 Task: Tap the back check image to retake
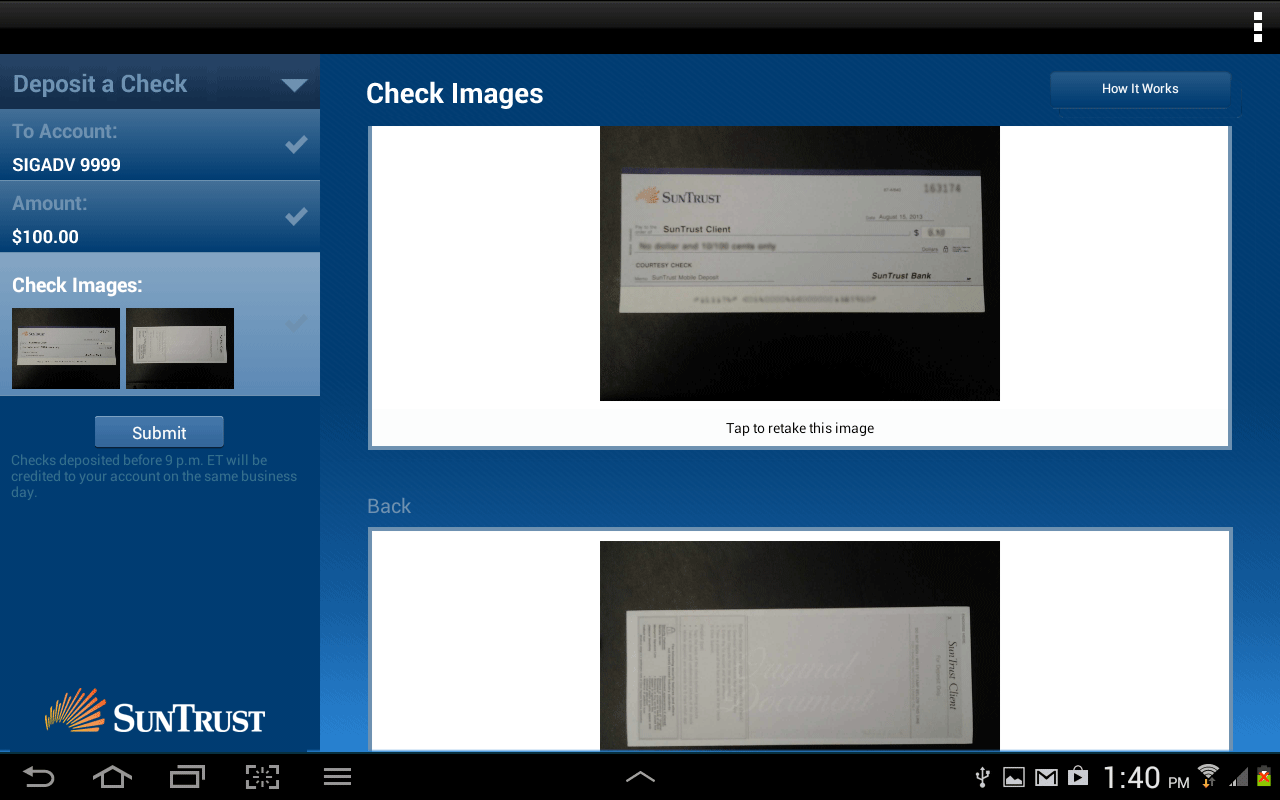pyautogui.click(x=800, y=645)
